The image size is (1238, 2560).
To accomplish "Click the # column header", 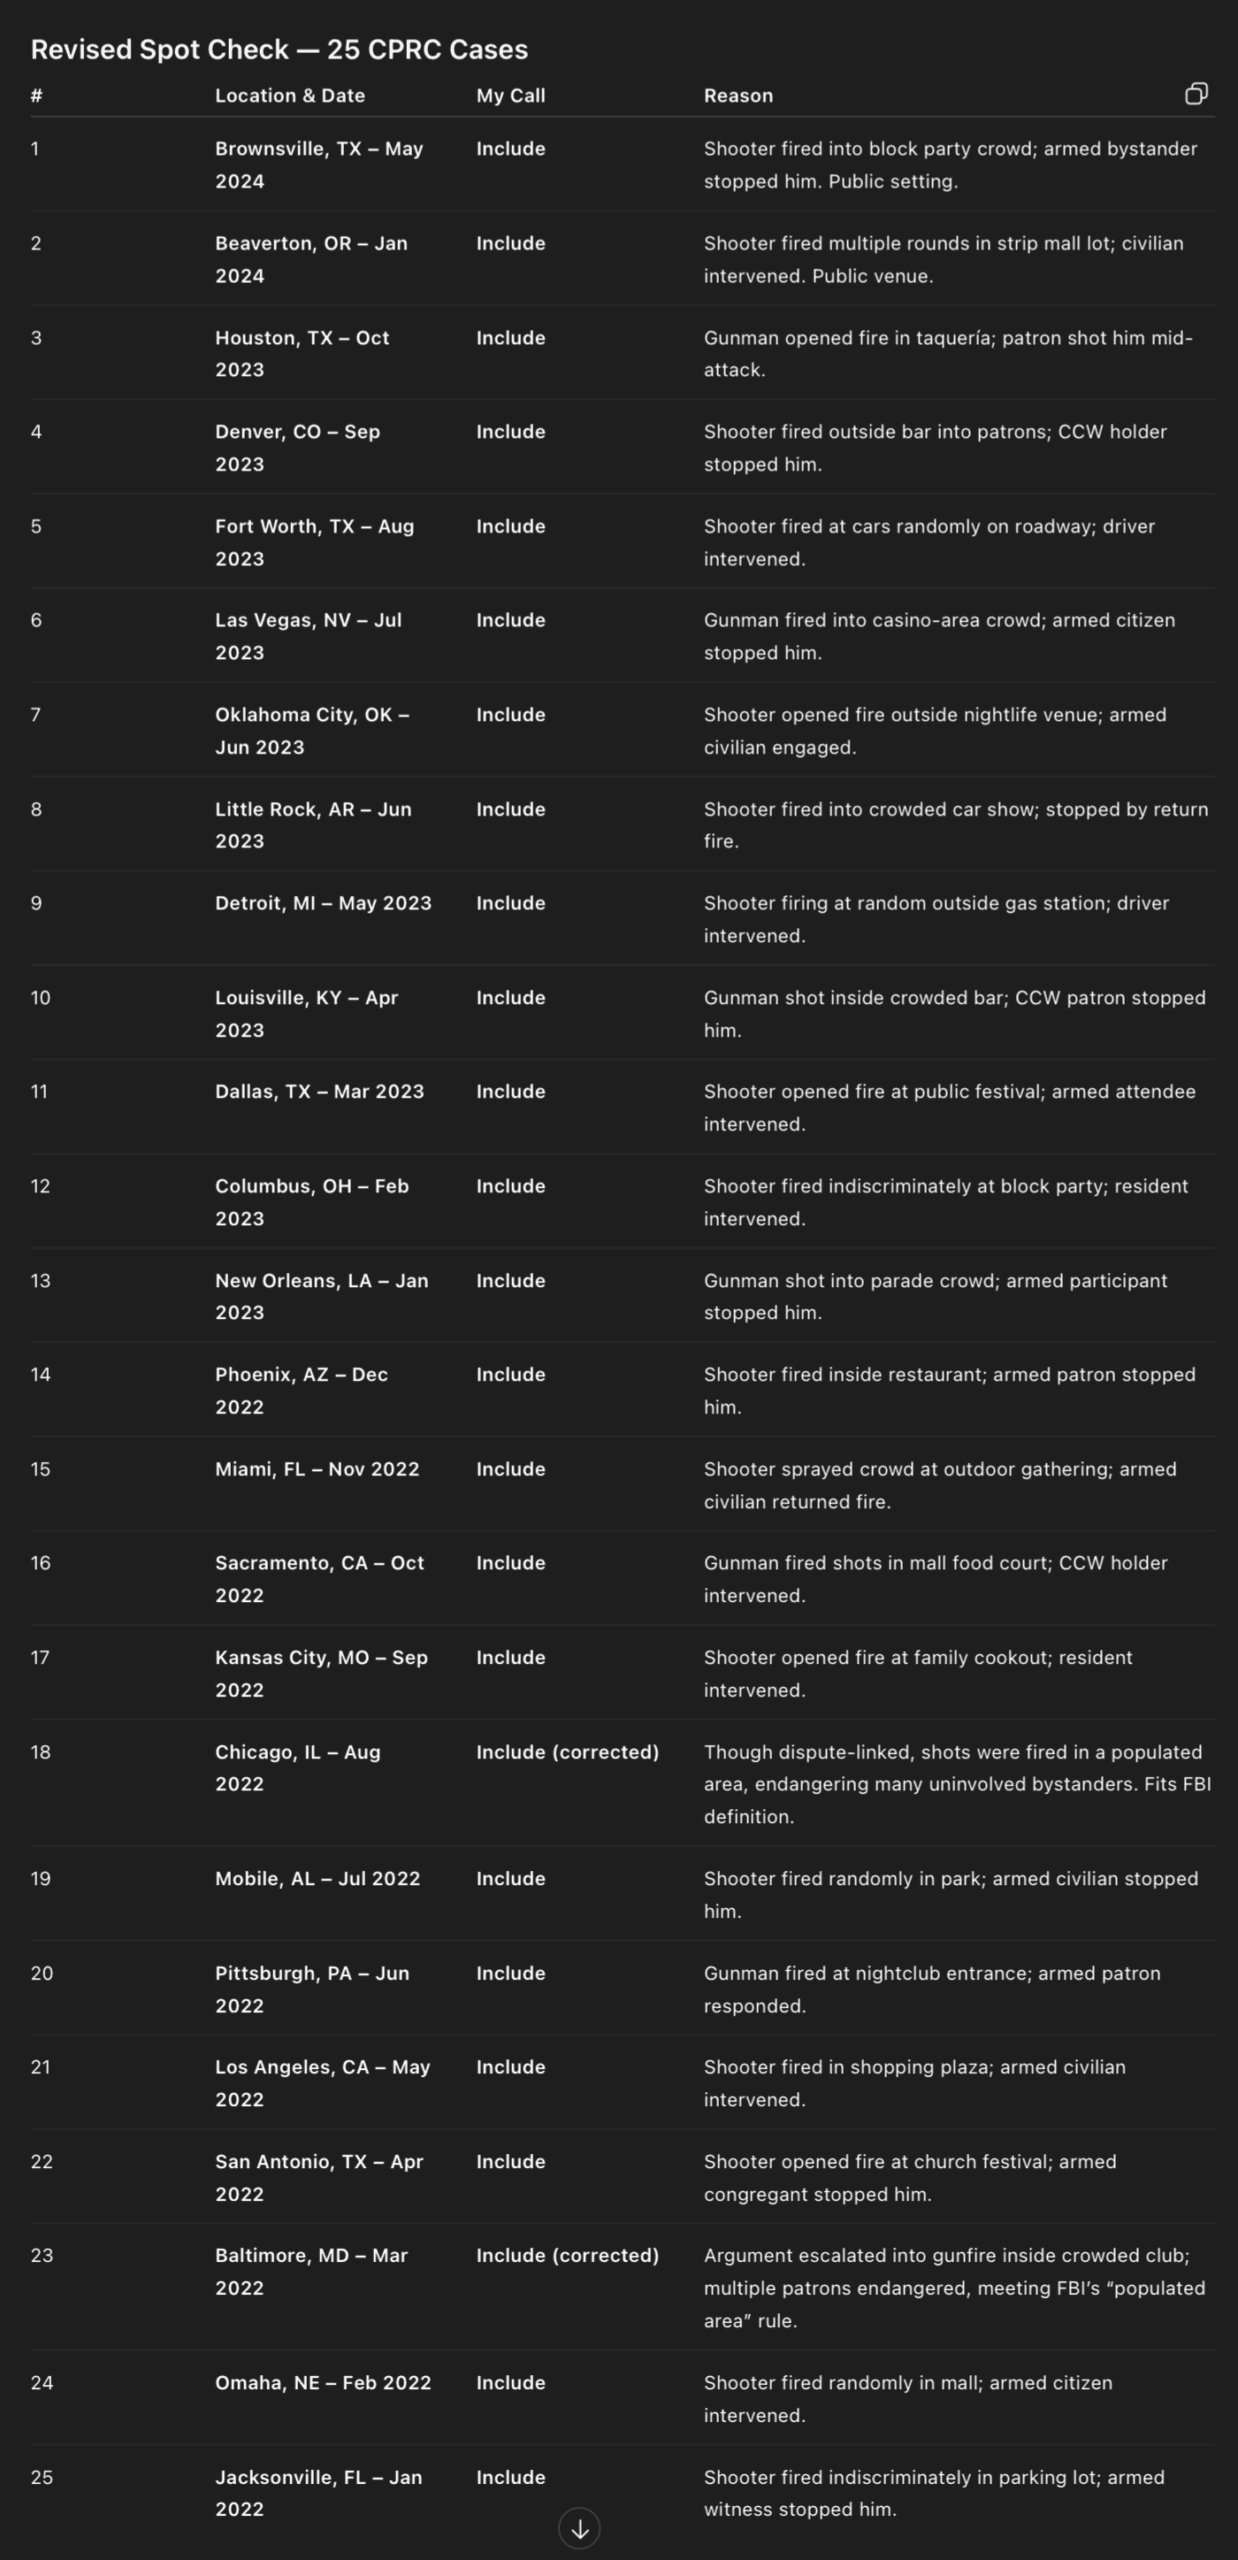I will (37, 96).
